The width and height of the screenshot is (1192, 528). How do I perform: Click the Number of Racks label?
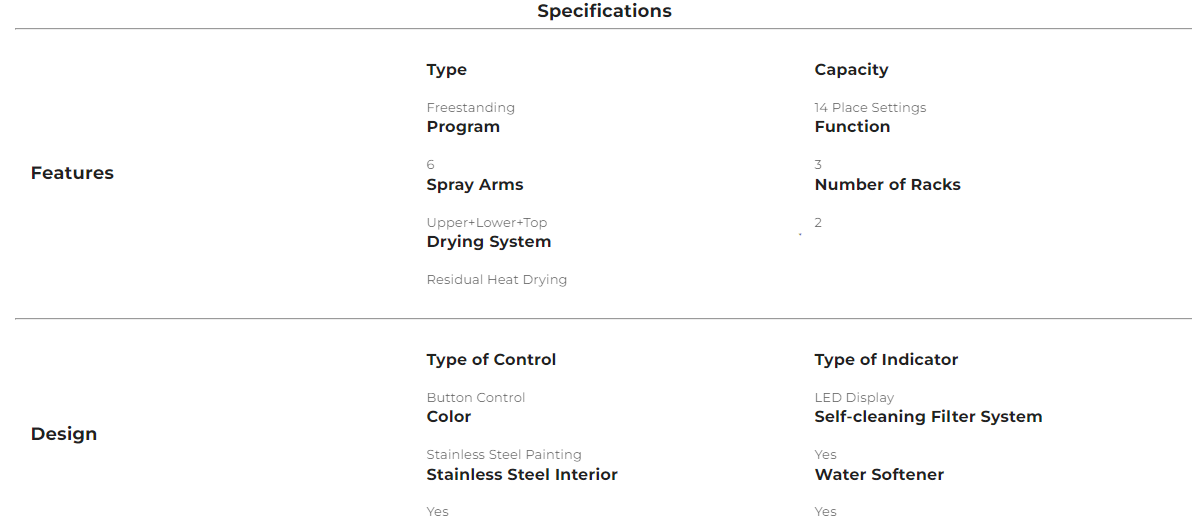click(x=887, y=185)
